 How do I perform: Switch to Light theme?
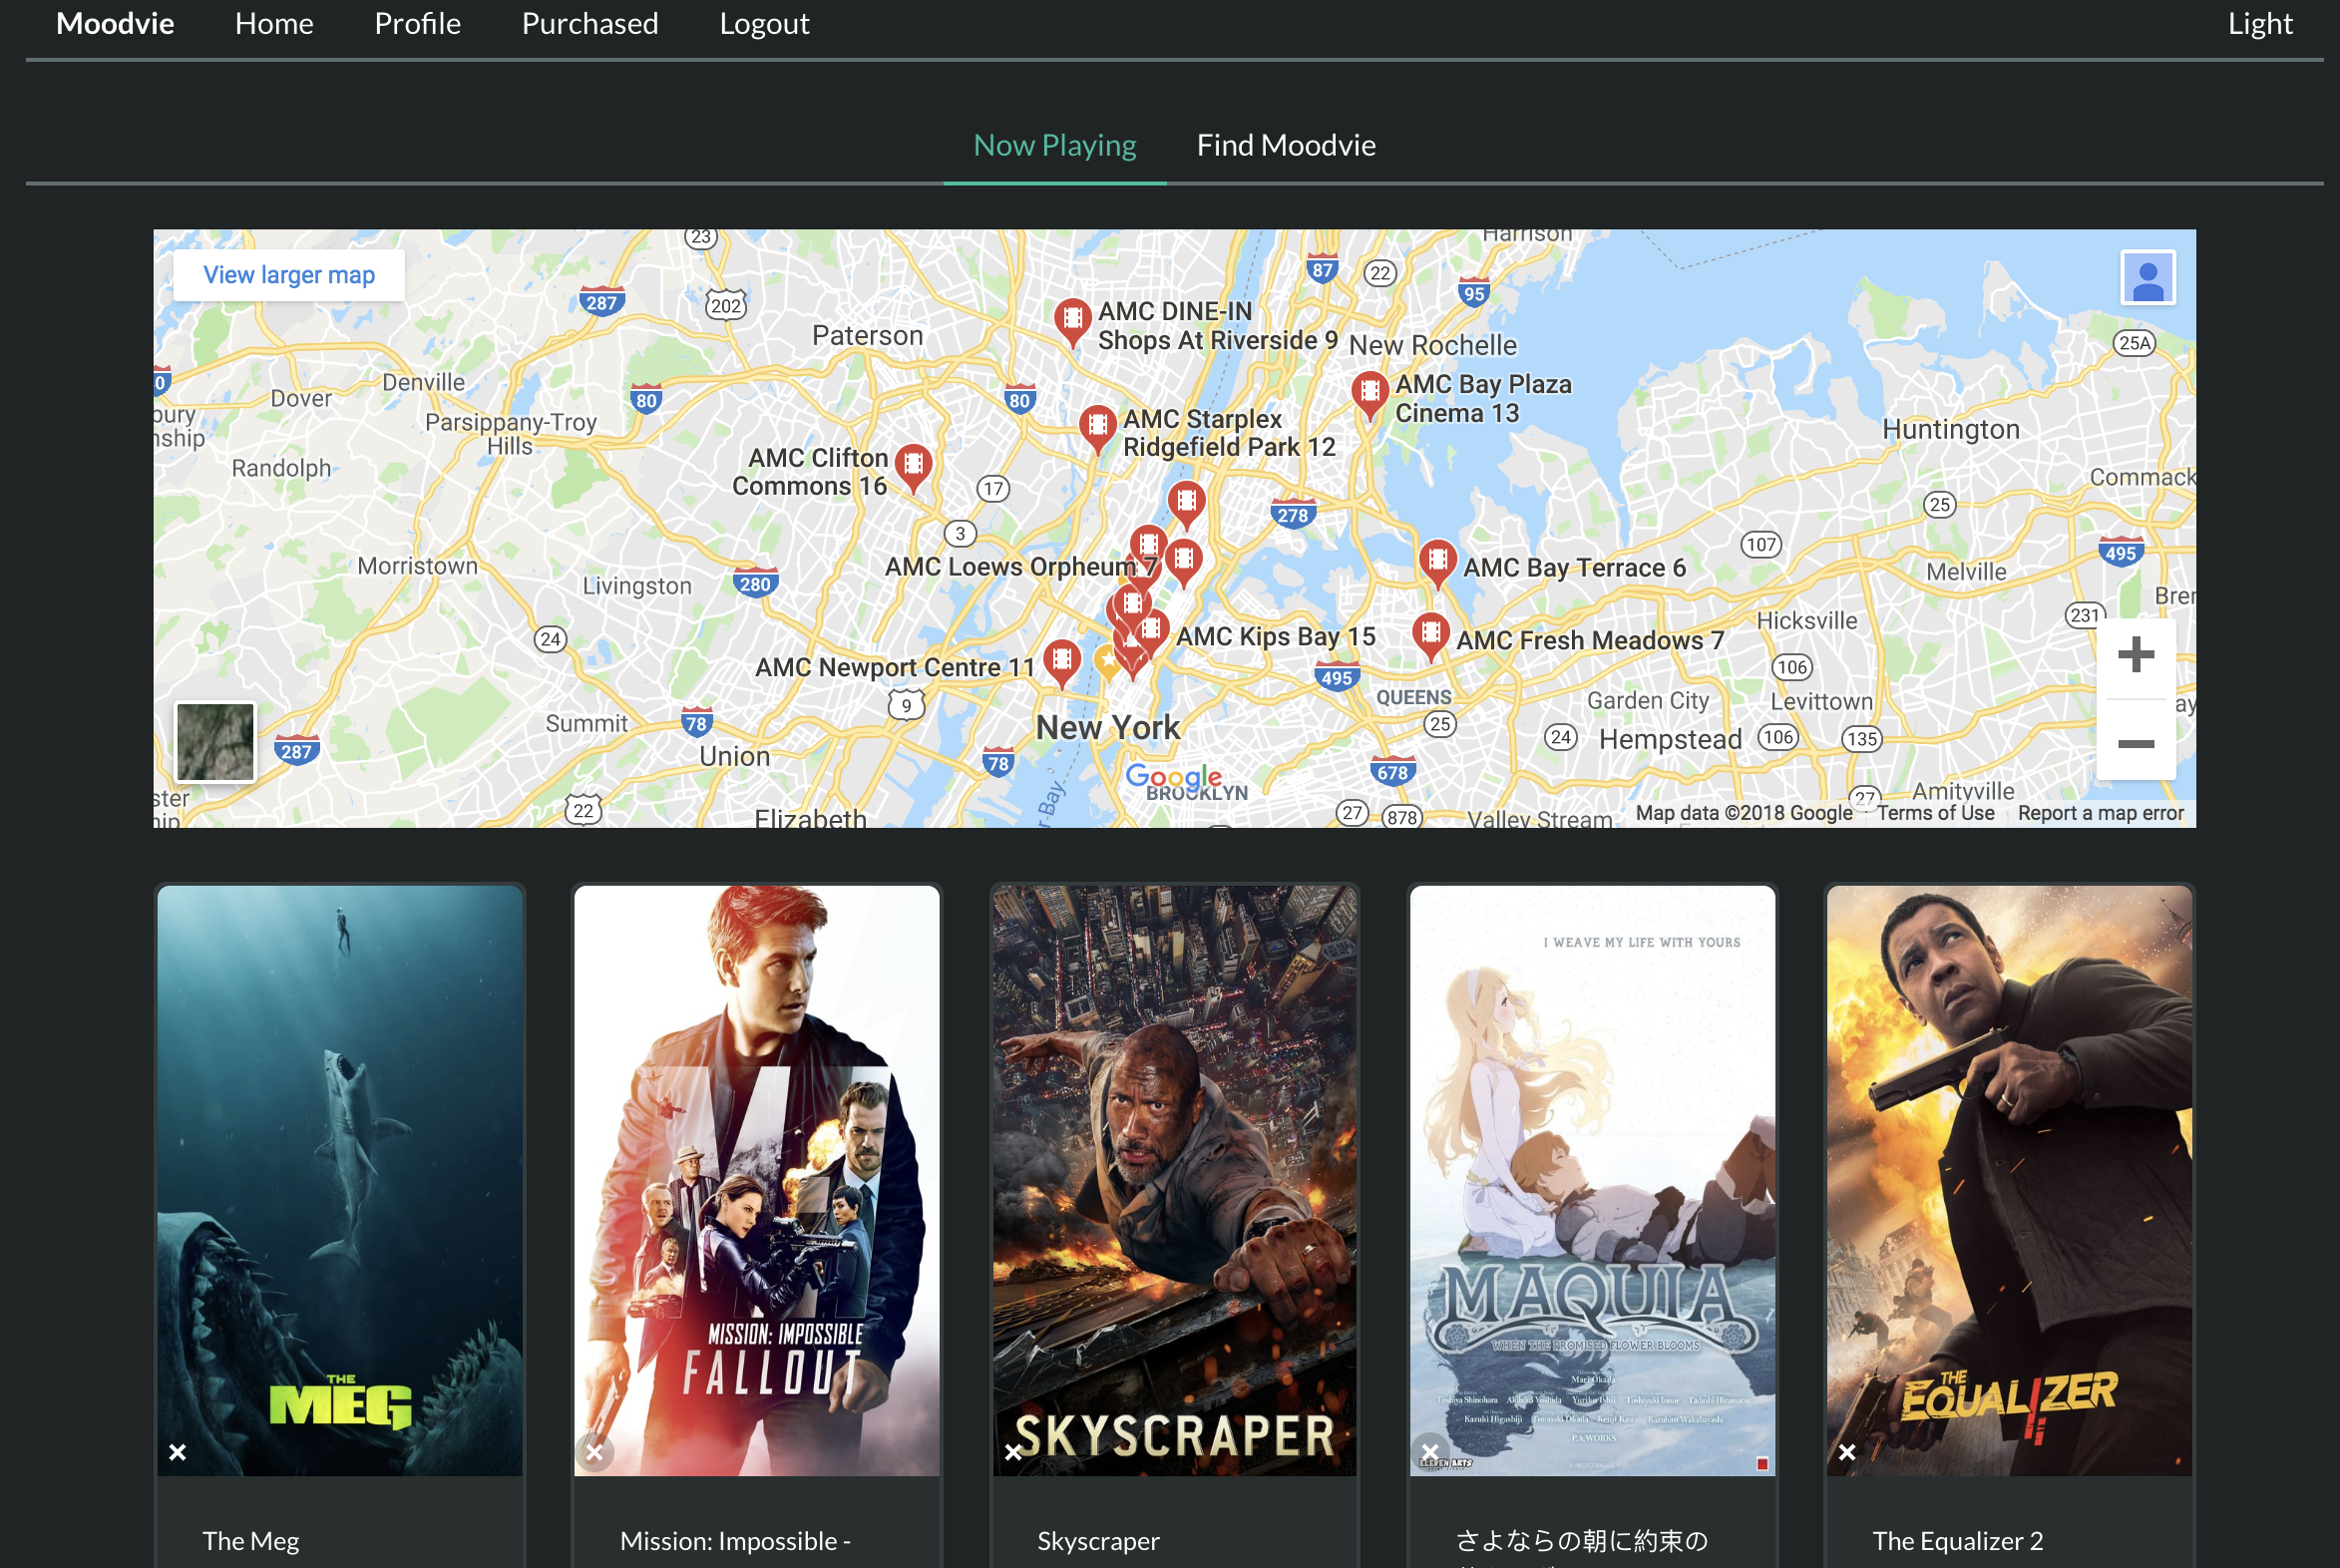tap(2260, 24)
